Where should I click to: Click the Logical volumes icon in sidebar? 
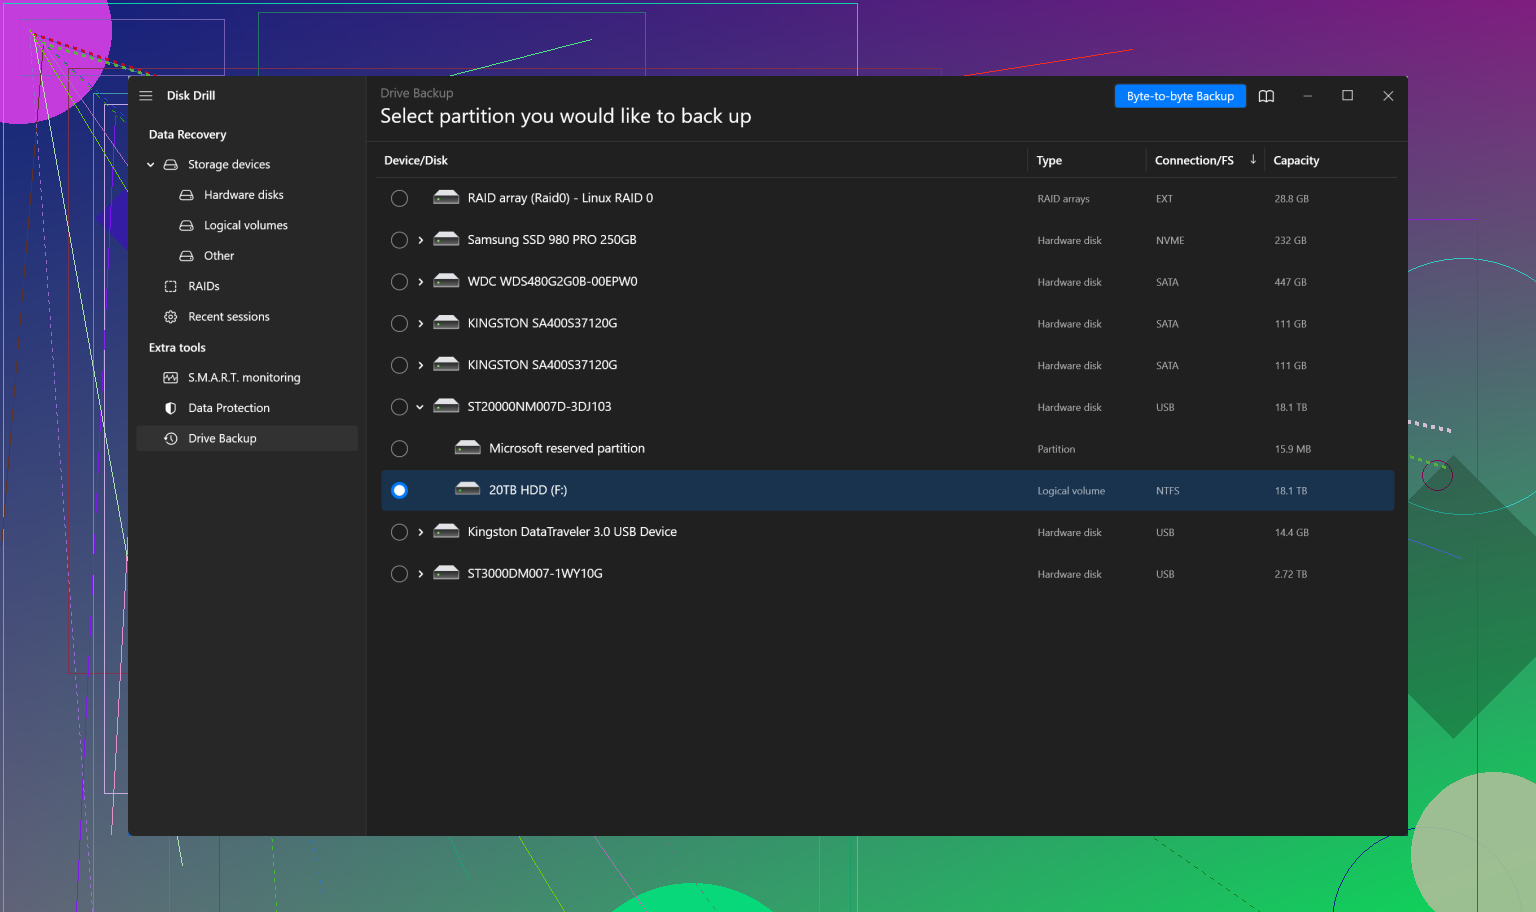coord(186,226)
